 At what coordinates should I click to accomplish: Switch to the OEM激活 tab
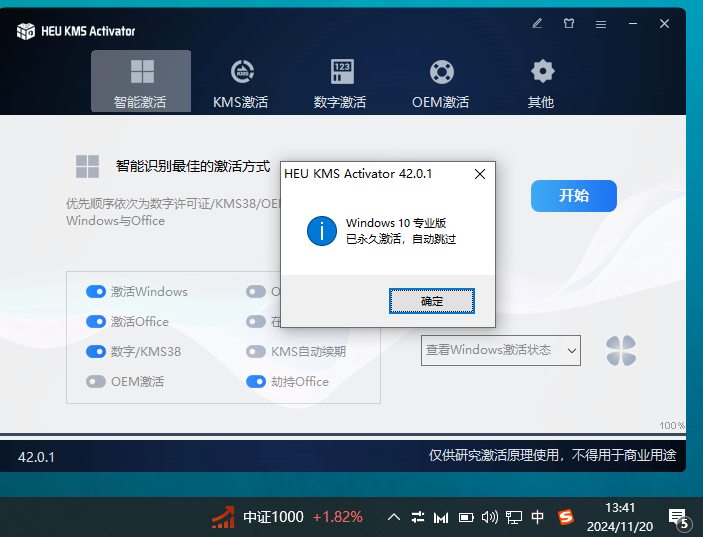pos(441,84)
